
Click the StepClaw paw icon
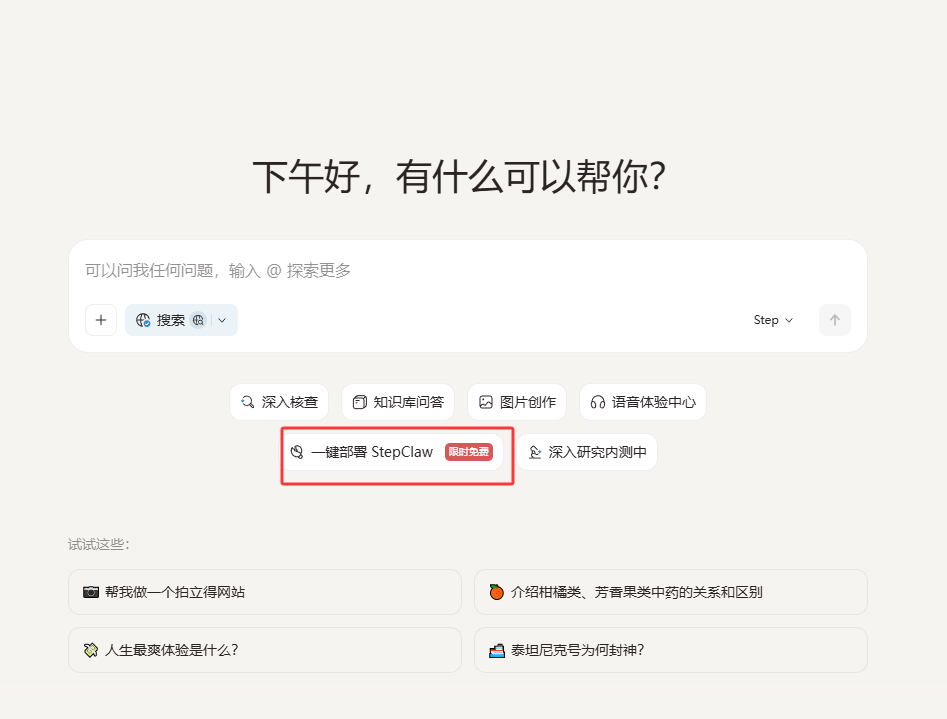coord(295,452)
